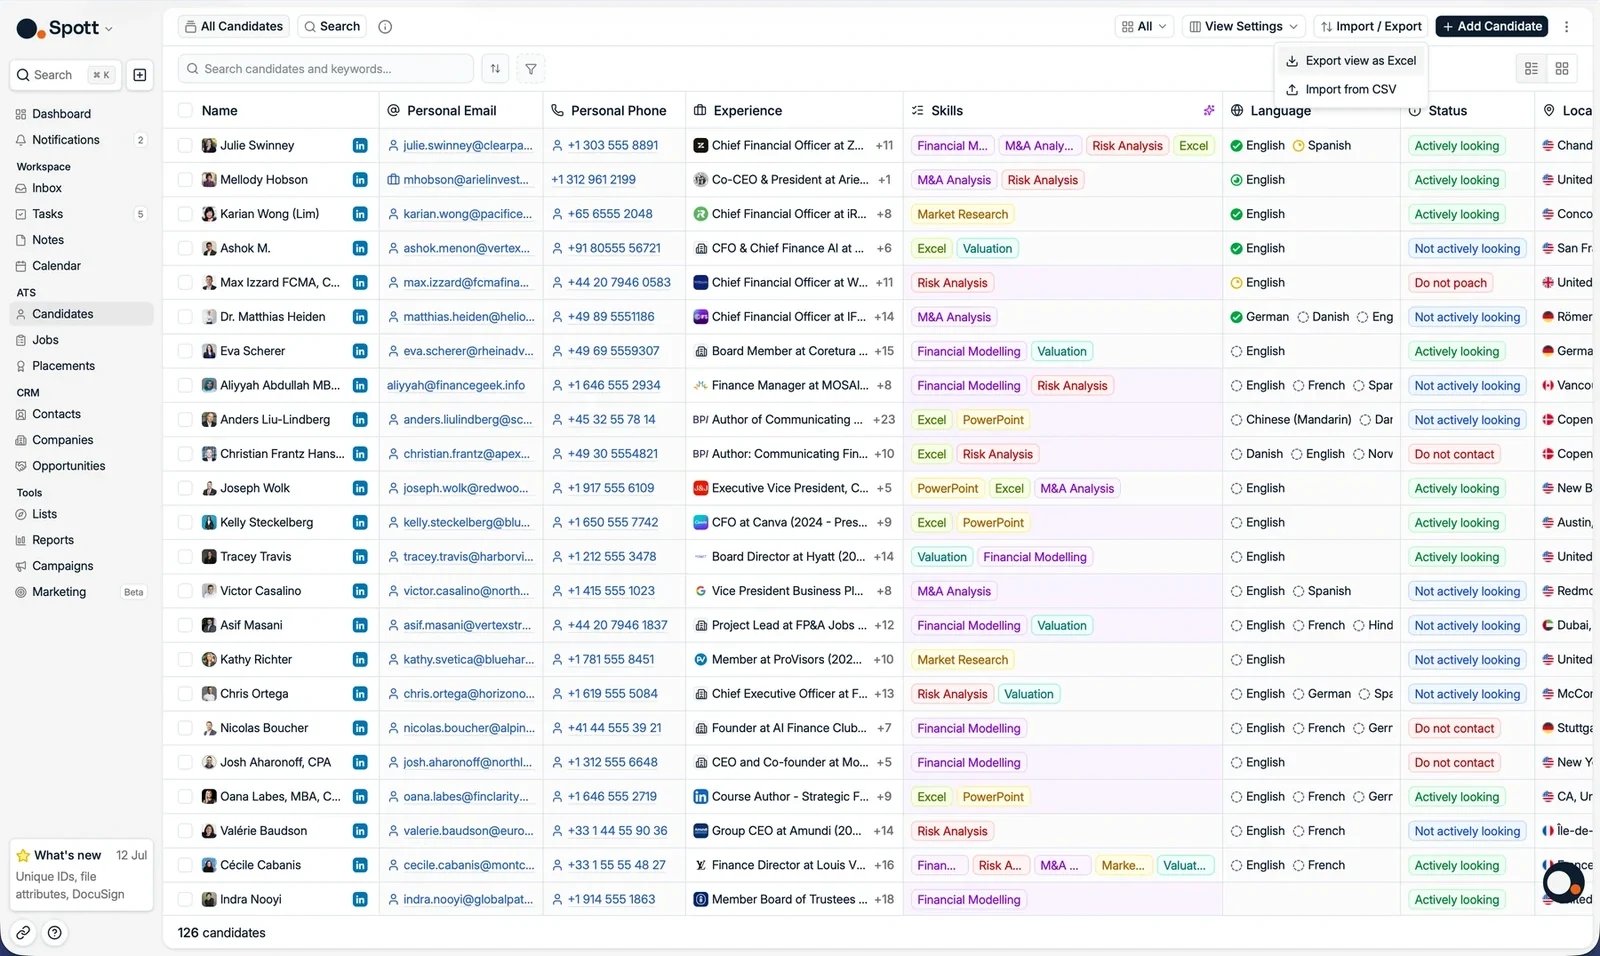Viewport: 1600px width, 956px height.
Task: Open the All view dropdown
Action: pos(1144,27)
